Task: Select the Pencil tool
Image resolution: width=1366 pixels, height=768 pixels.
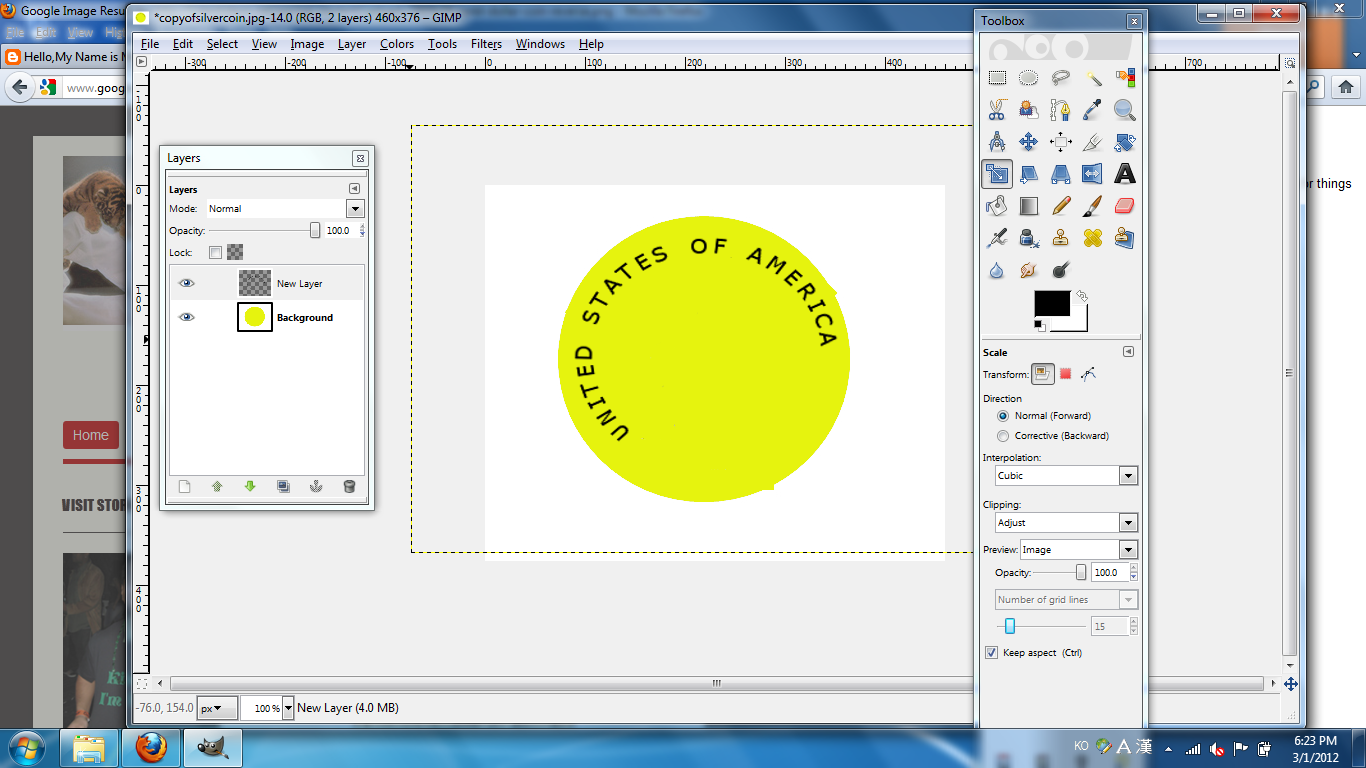Action: (x=1061, y=206)
